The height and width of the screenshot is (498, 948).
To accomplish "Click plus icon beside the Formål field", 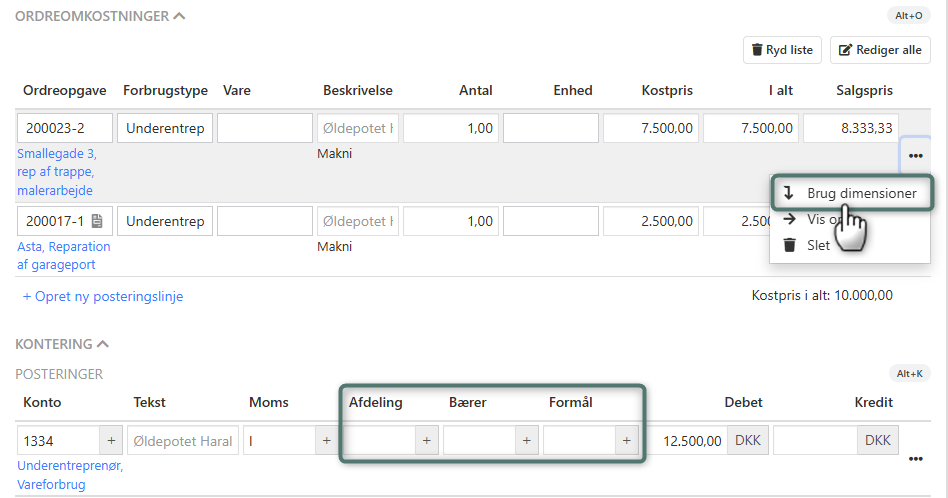I will click(x=626, y=441).
